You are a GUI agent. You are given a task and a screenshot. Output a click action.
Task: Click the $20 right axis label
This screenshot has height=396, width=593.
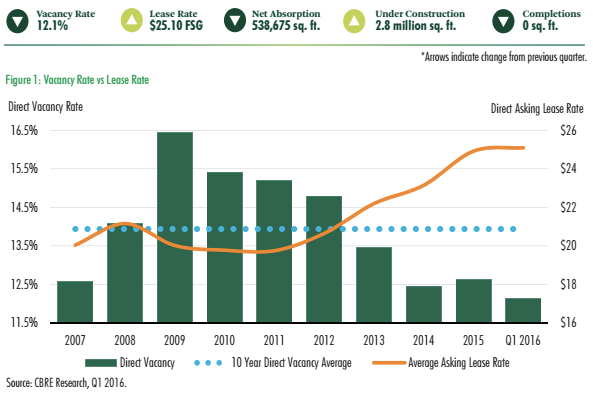568,245
